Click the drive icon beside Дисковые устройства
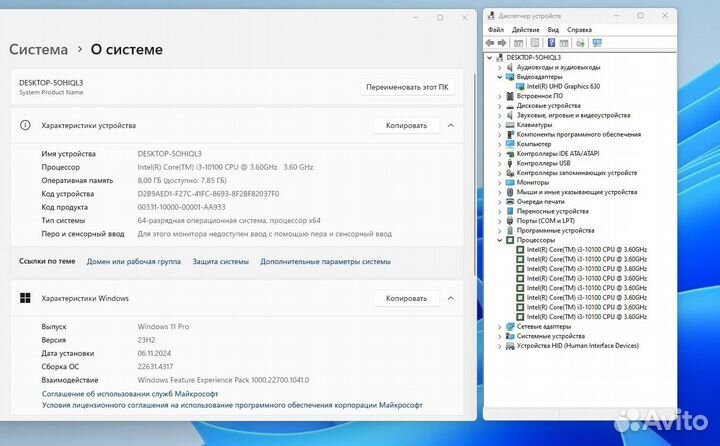Screen dimensions: 720x446 [x=510, y=106]
